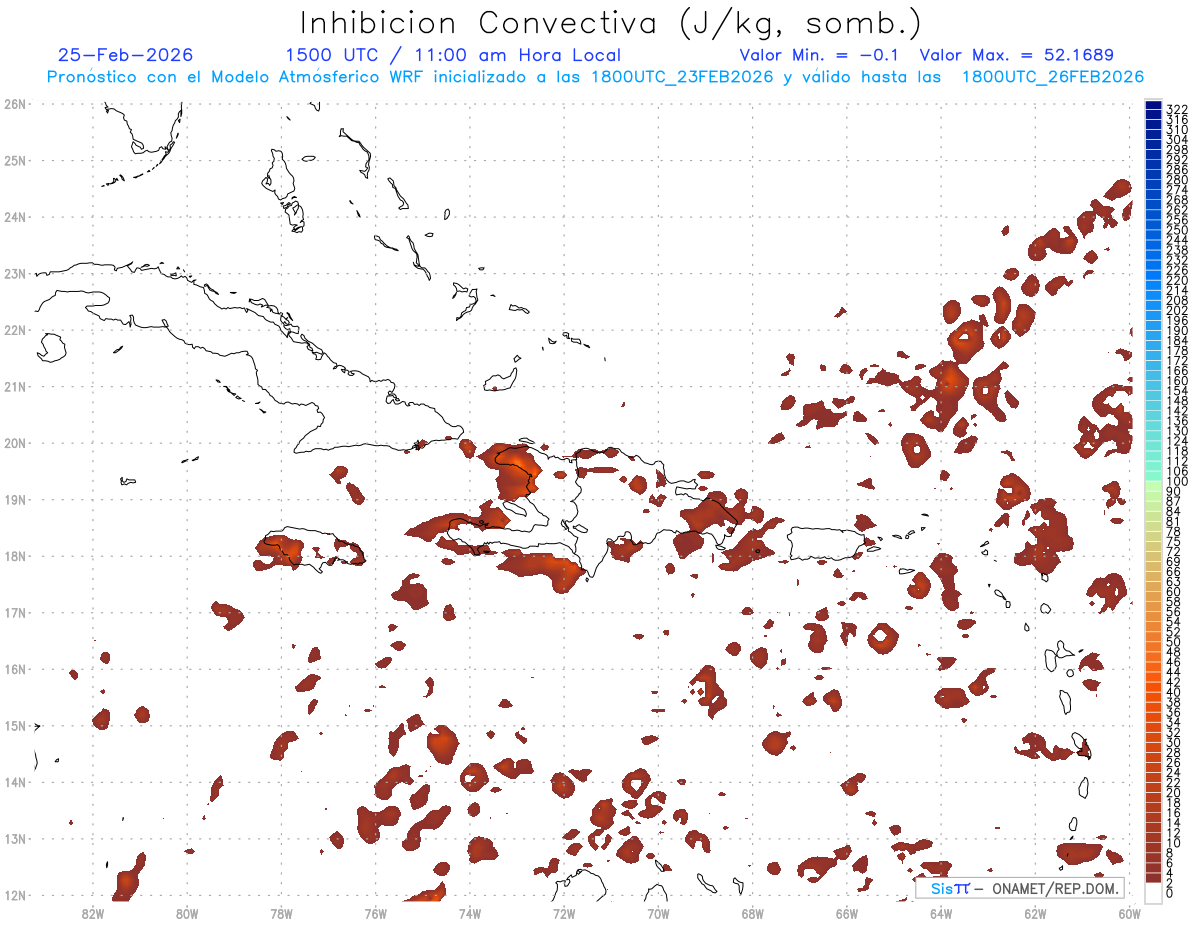Click the 'SisPI – ONAMET/REP.DOM.' credit label
Viewport: 1200px width, 927px height.
pos(1018,888)
